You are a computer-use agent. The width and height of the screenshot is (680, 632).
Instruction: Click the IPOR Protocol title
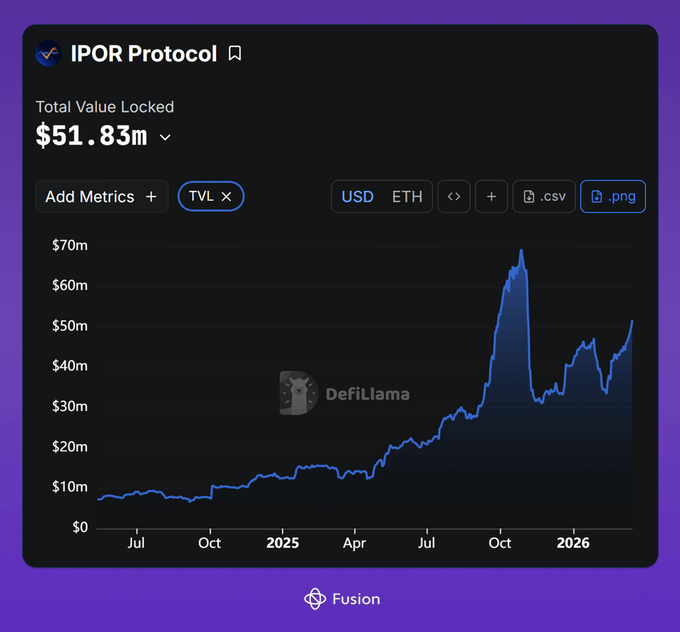(x=143, y=53)
